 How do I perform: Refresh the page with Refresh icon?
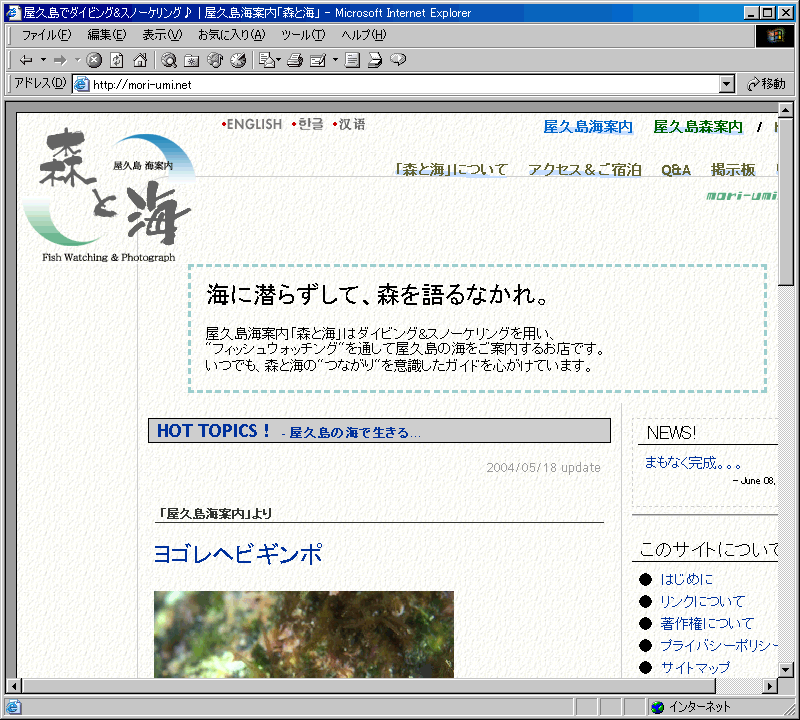pos(117,60)
